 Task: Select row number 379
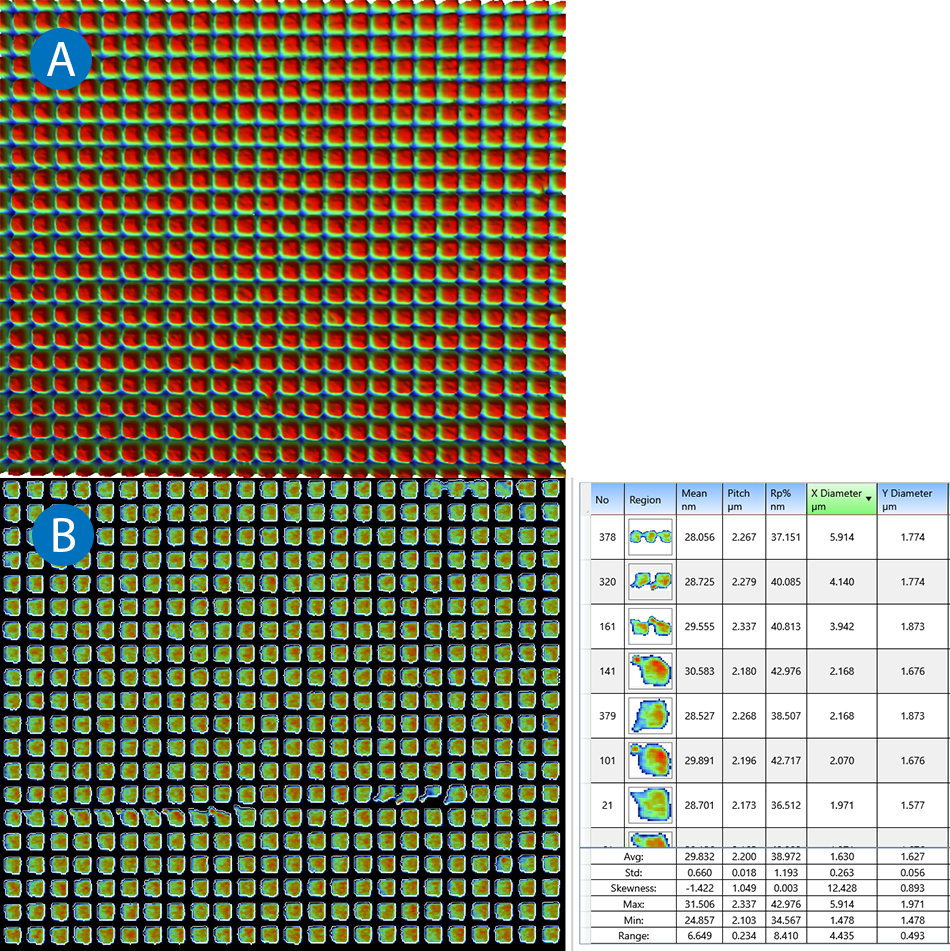607,716
